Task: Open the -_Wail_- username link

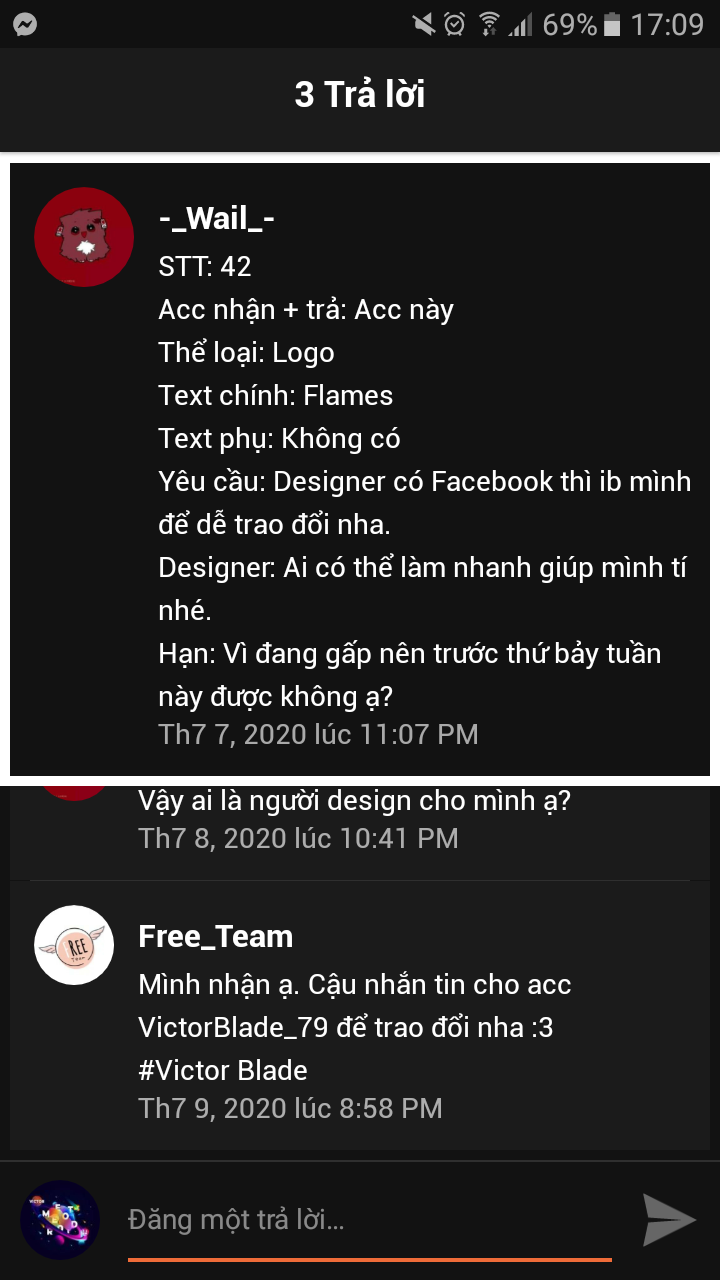Action: (217, 218)
